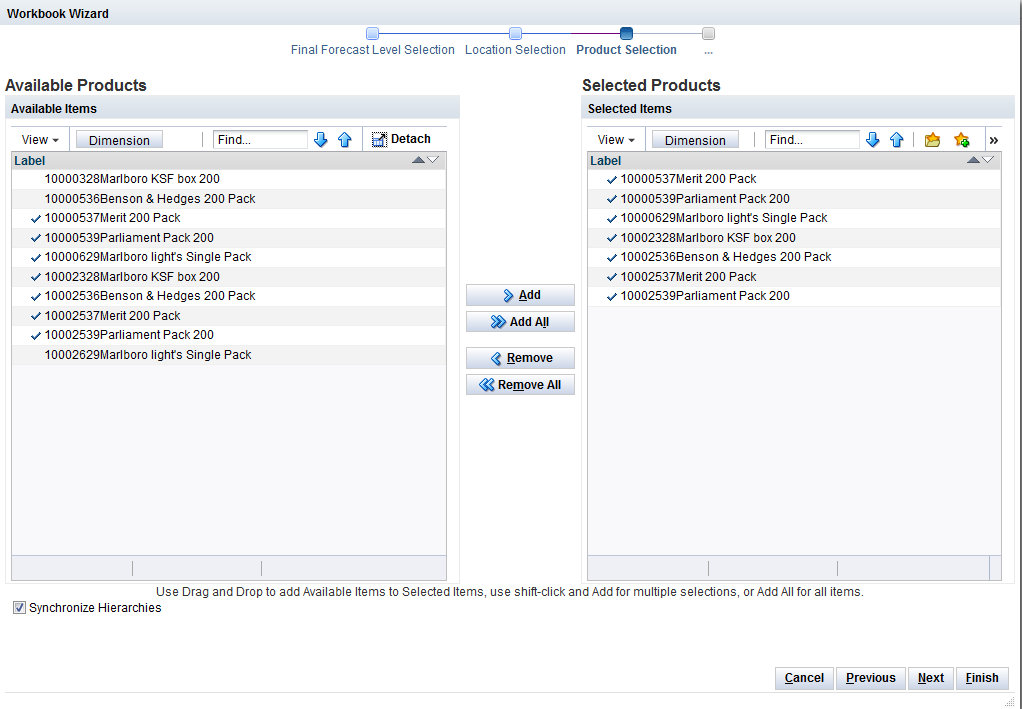Expand the toolbar overflow chevron in Selected Items
Viewport: 1022px width, 709px height.
tap(993, 140)
